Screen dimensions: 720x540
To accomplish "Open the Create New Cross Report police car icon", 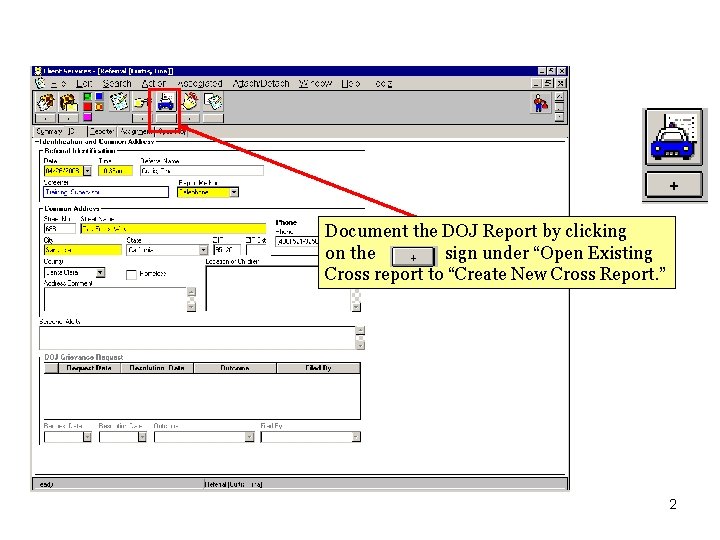I will 166,101.
